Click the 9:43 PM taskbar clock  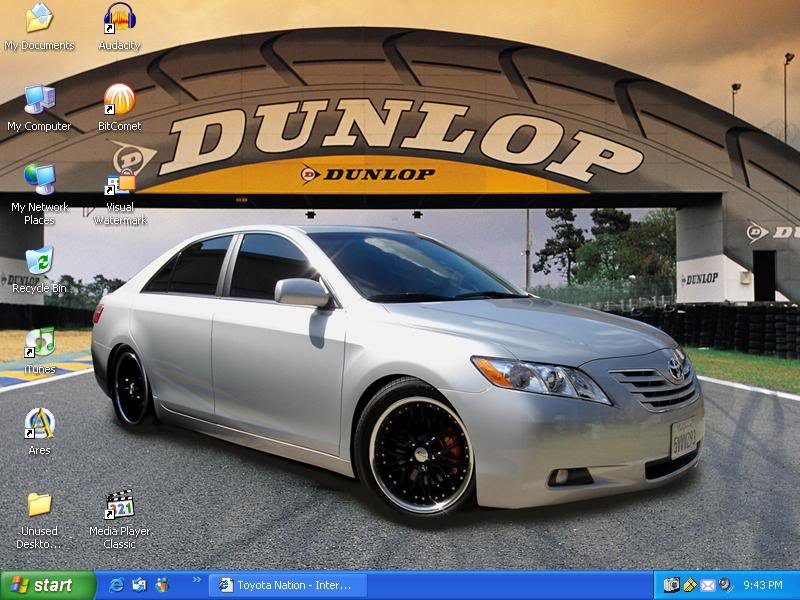coord(763,585)
